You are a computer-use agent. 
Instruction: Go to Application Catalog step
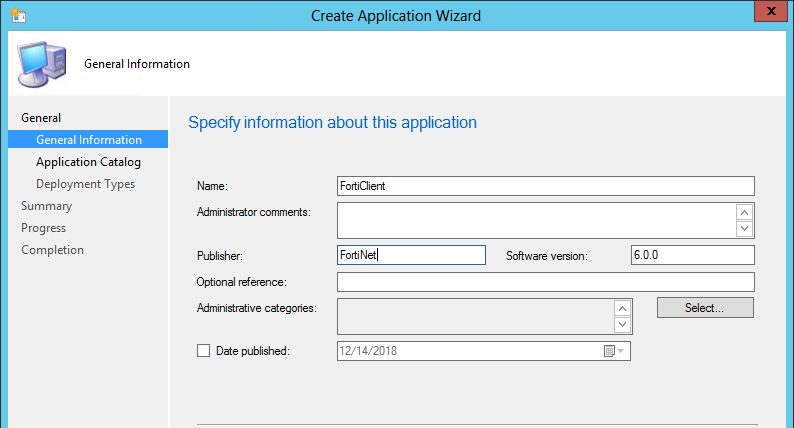[88, 162]
